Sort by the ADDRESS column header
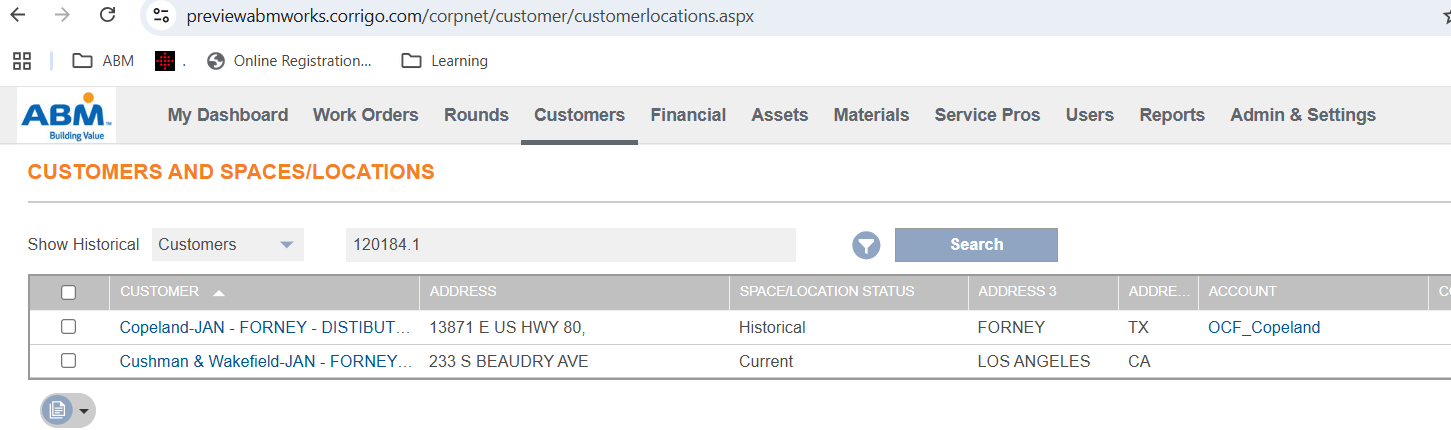This screenshot has height=430, width=1451. (x=463, y=292)
